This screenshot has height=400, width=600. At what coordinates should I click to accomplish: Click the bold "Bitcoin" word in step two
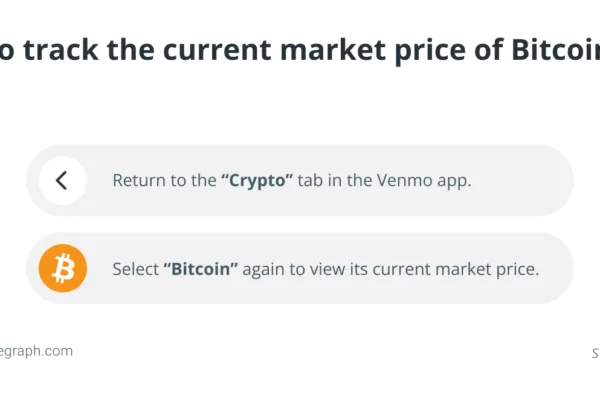197,269
